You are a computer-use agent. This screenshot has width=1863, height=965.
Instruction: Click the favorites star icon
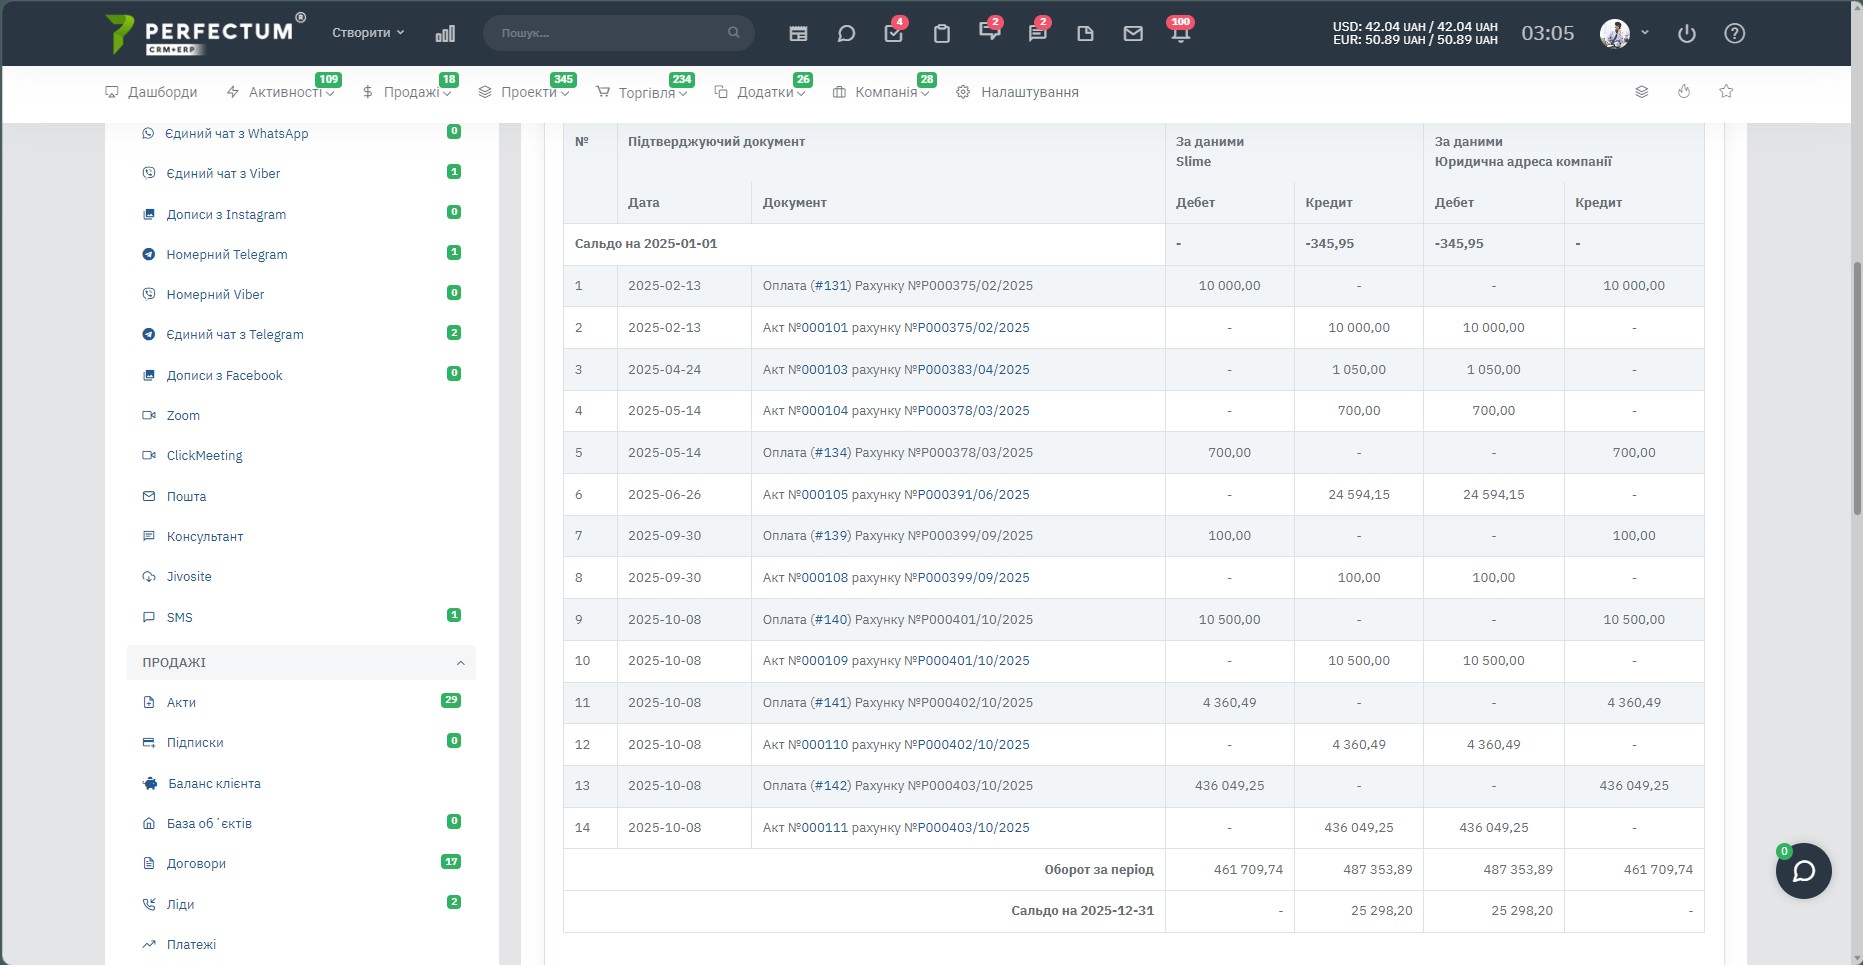[x=1726, y=91]
